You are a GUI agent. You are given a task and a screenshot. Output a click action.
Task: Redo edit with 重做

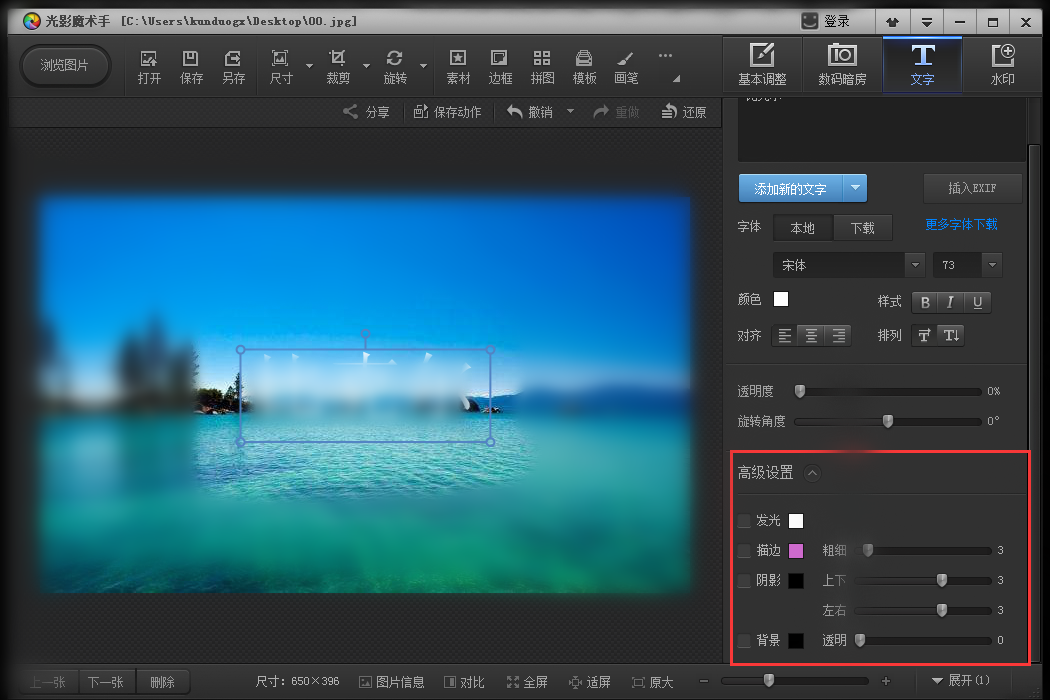(x=616, y=112)
